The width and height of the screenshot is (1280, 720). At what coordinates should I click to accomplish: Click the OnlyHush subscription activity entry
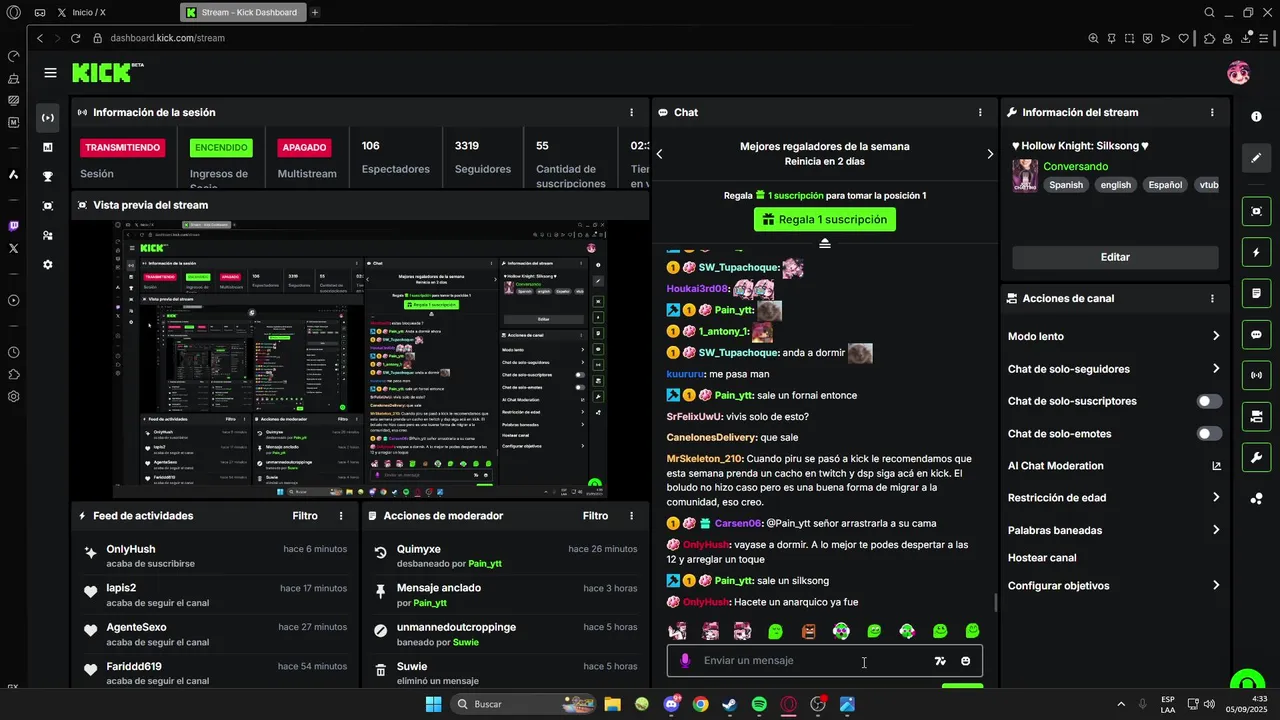215,556
